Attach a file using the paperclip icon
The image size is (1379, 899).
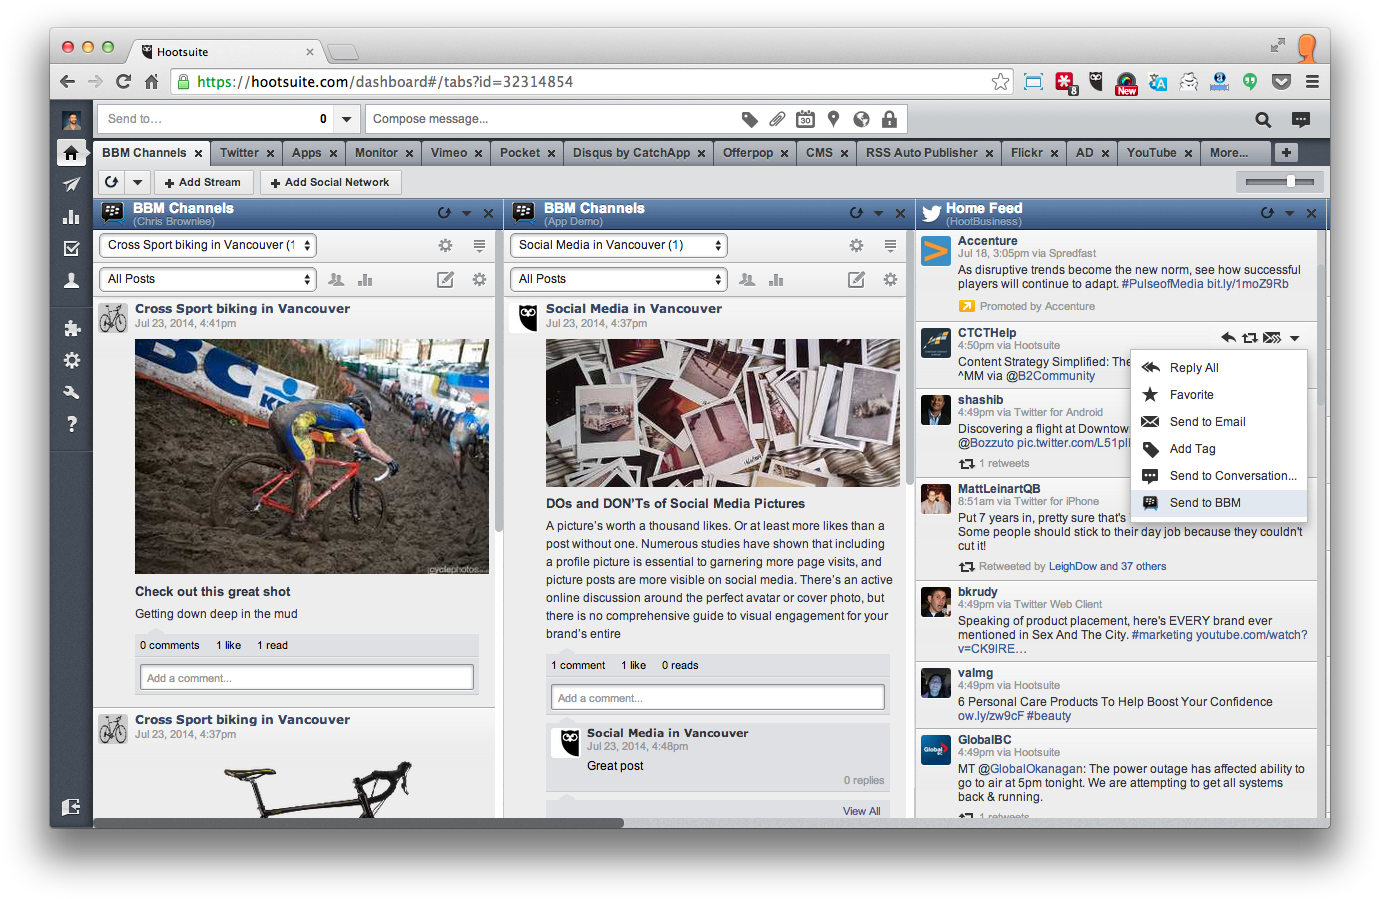777,119
